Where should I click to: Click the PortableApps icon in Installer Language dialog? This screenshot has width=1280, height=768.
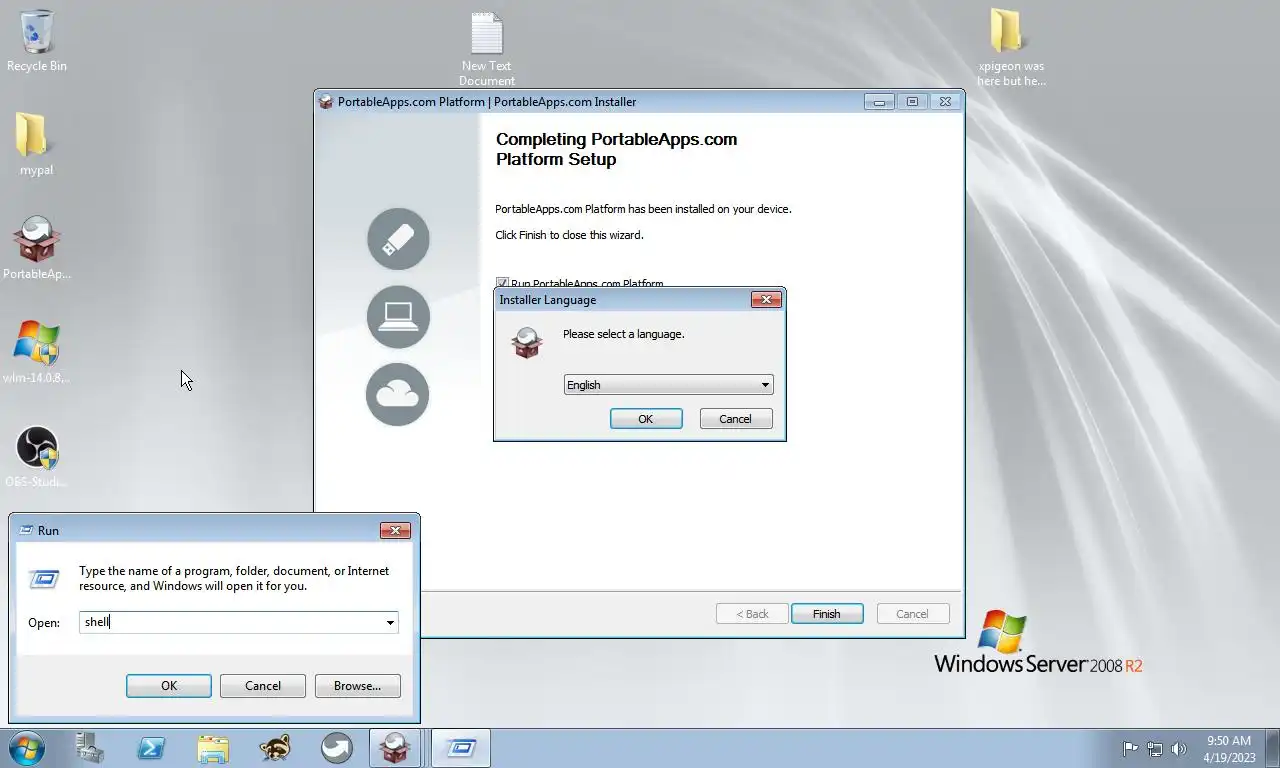pos(527,342)
